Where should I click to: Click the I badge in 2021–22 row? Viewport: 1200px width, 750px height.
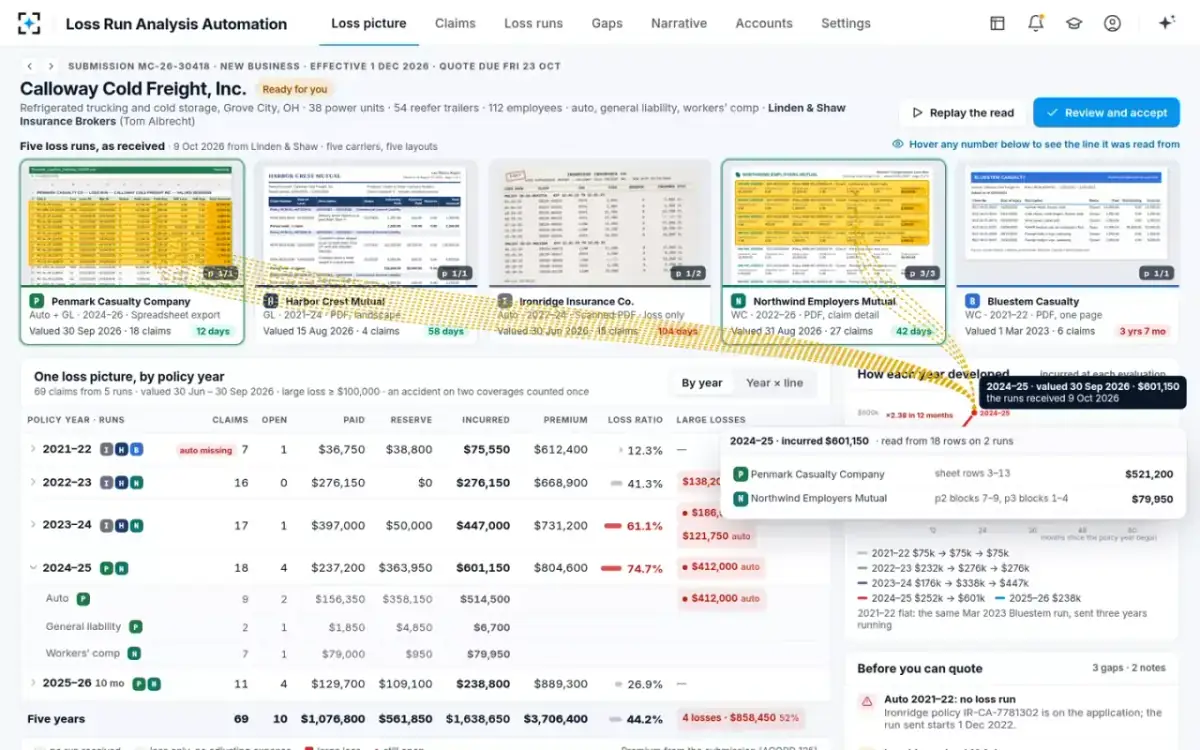(106, 450)
